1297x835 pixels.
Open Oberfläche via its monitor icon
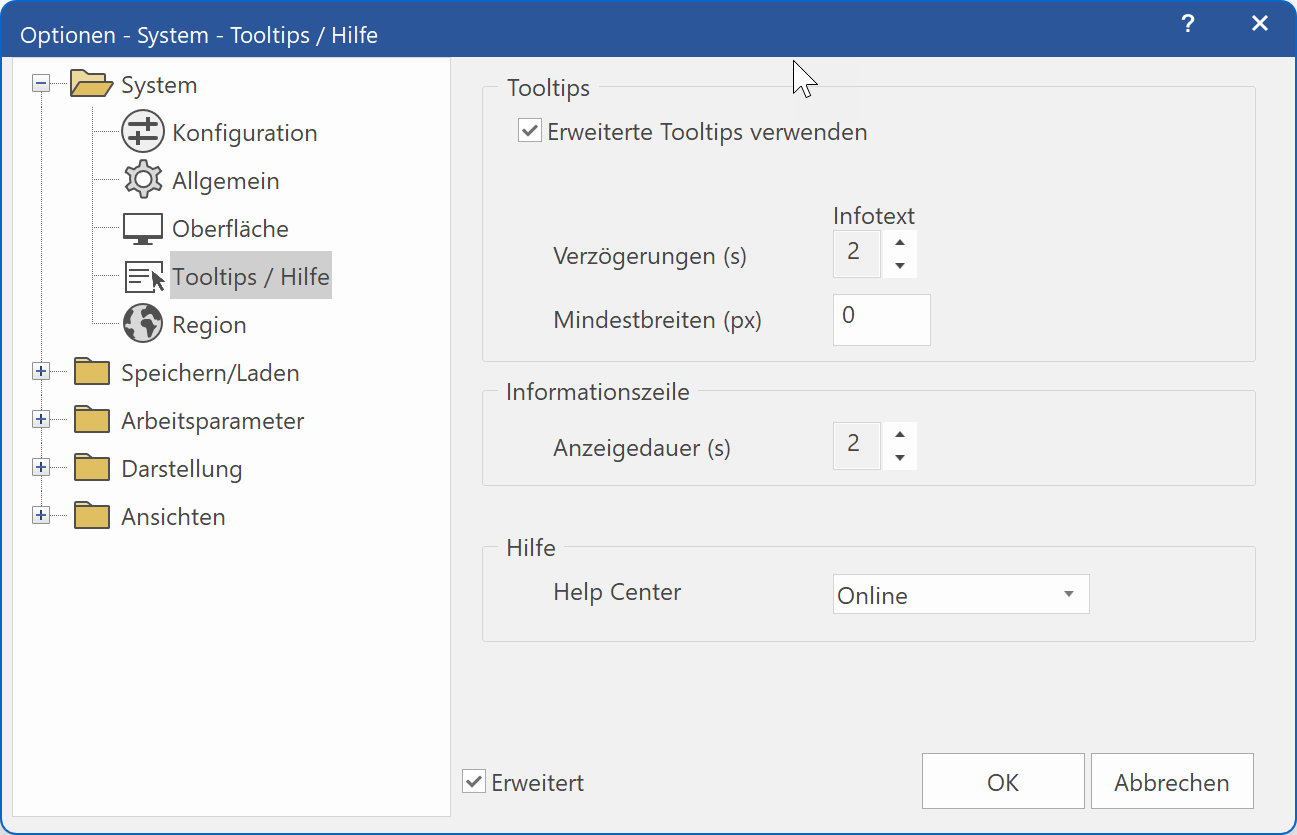pyautogui.click(x=142, y=227)
